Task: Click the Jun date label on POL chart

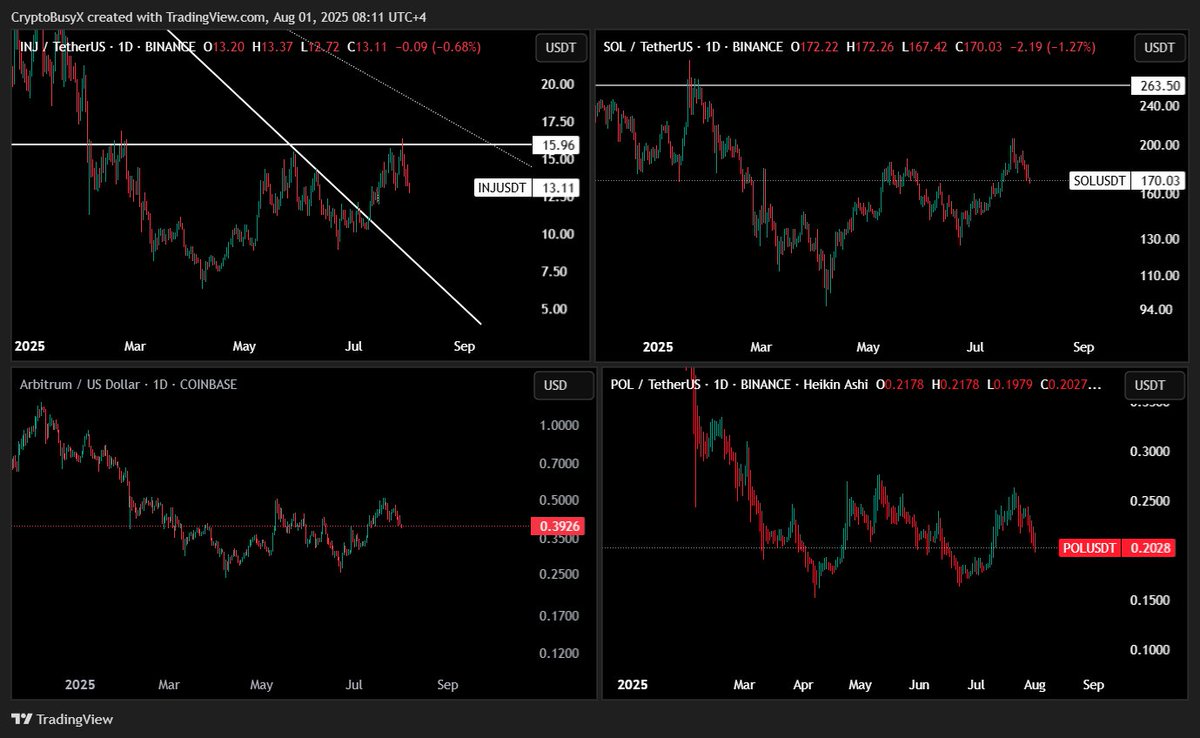Action: [919, 685]
